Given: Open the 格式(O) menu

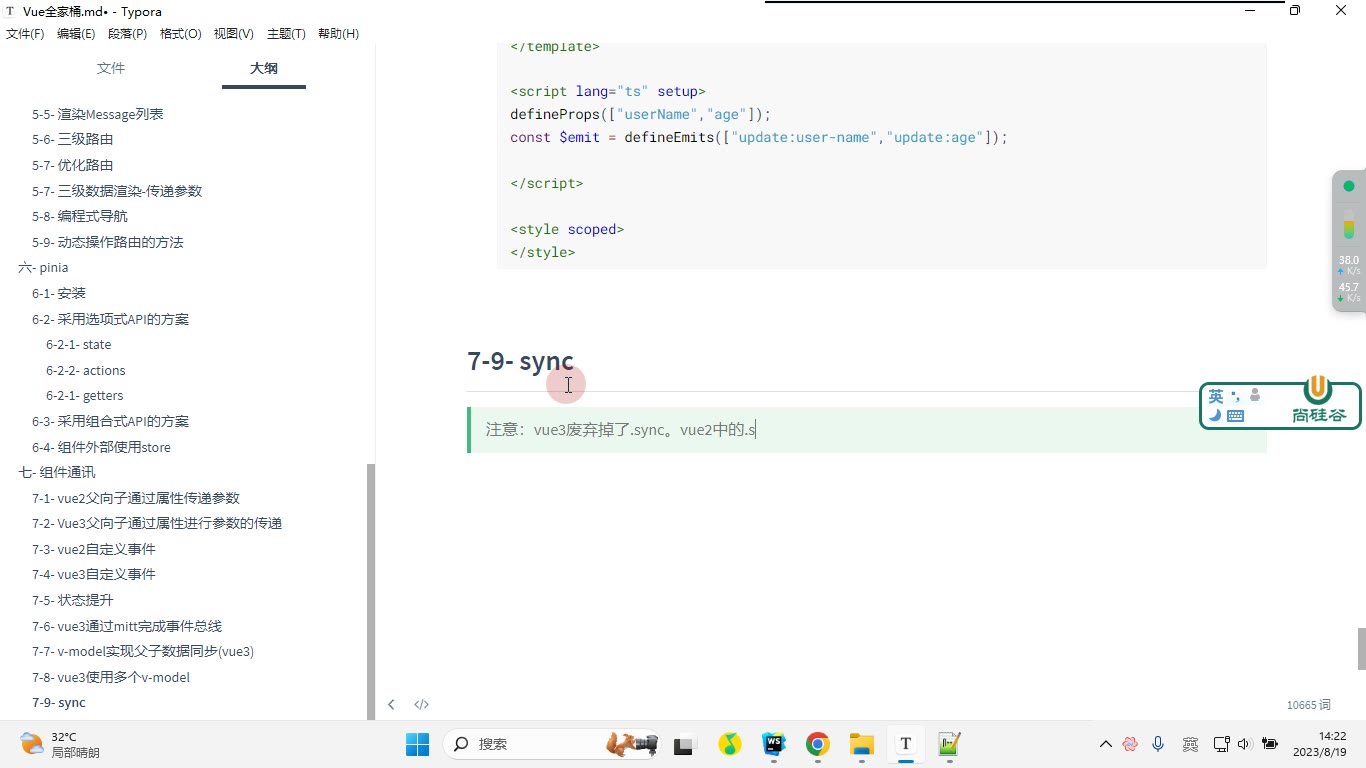Looking at the screenshot, I should (181, 34).
